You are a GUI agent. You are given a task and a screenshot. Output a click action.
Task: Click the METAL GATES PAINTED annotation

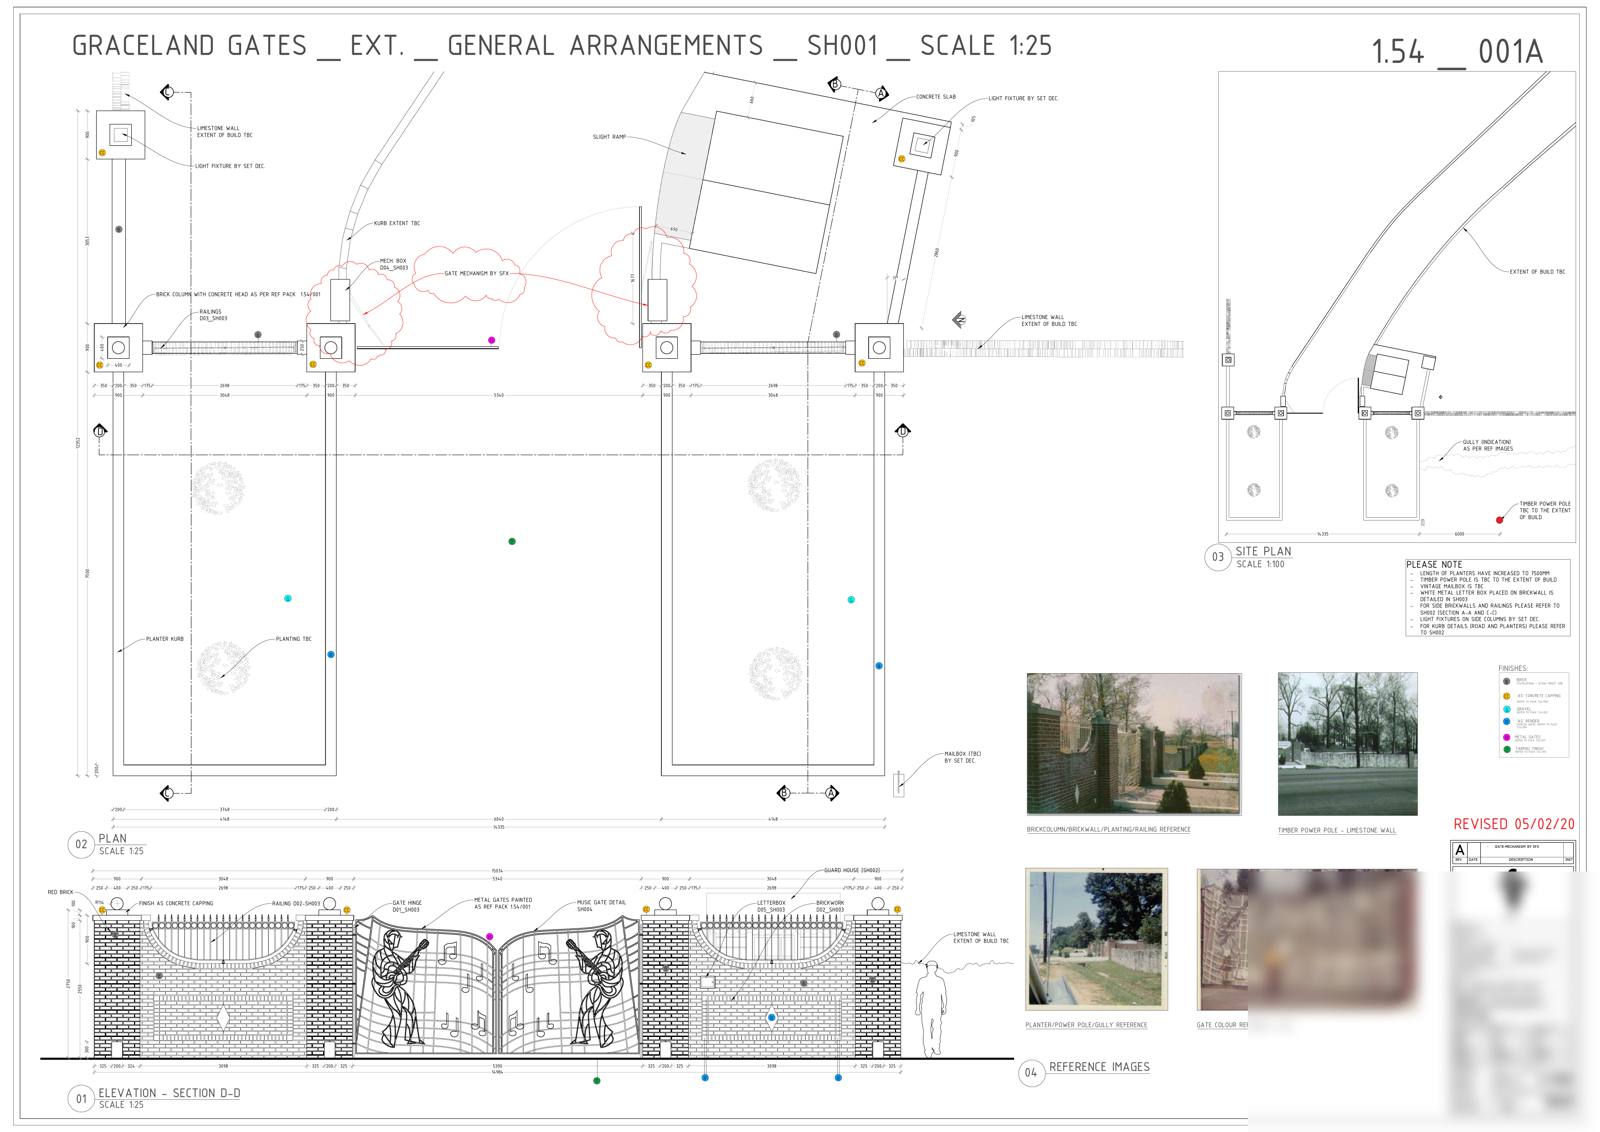[x=503, y=903]
